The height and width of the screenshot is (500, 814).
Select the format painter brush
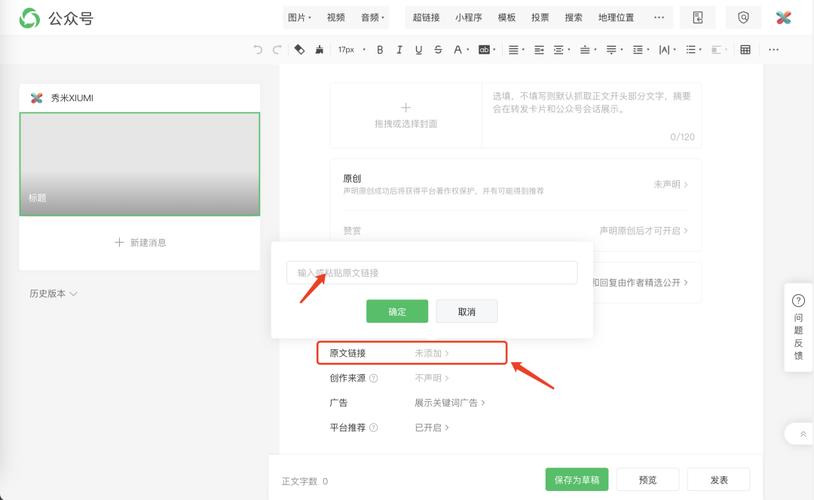click(319, 49)
